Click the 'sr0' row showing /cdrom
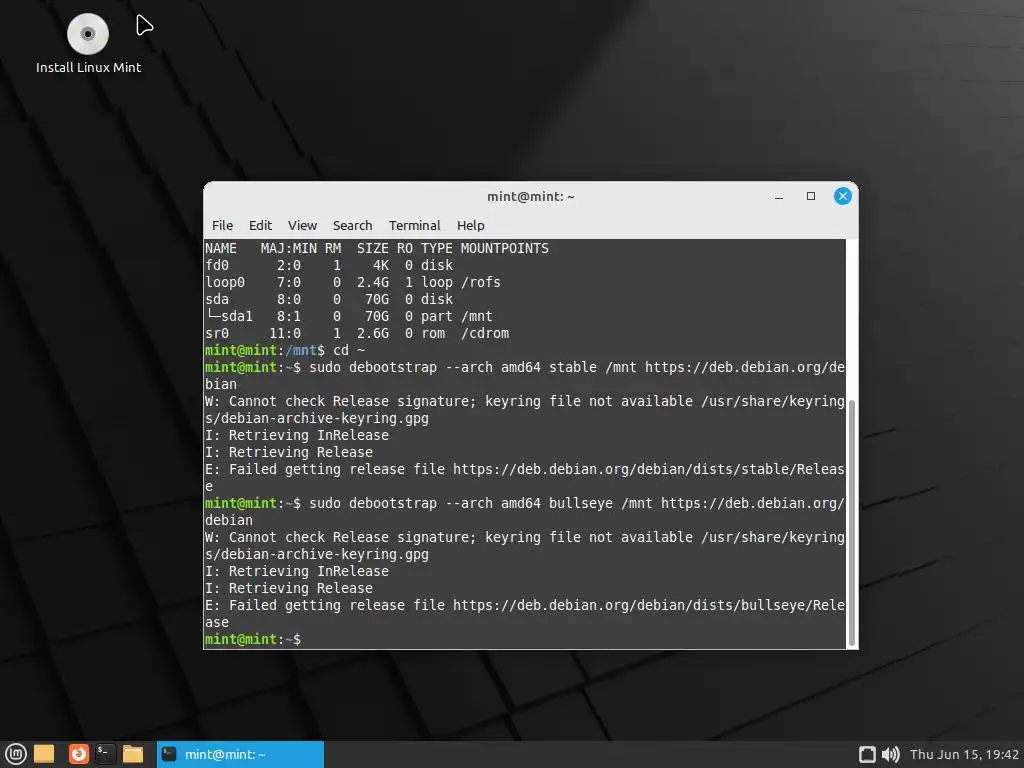 pos(357,333)
